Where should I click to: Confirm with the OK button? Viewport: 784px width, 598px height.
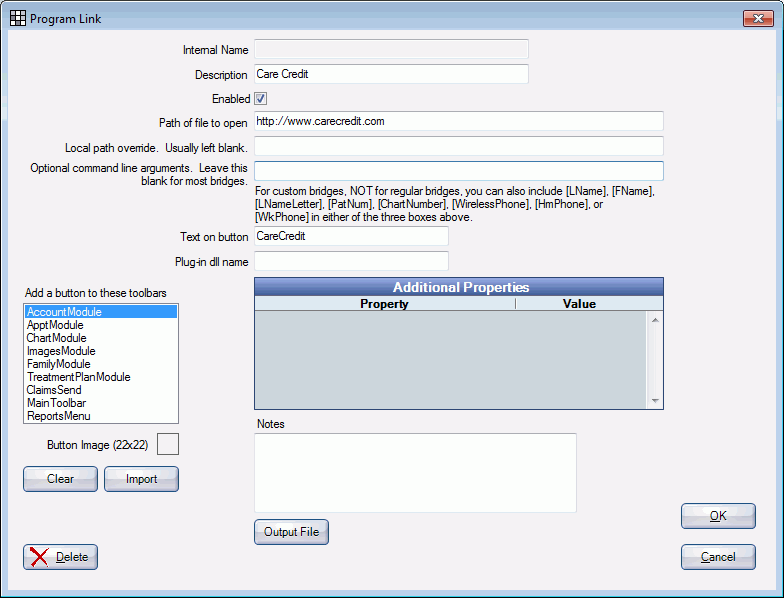tap(718, 516)
